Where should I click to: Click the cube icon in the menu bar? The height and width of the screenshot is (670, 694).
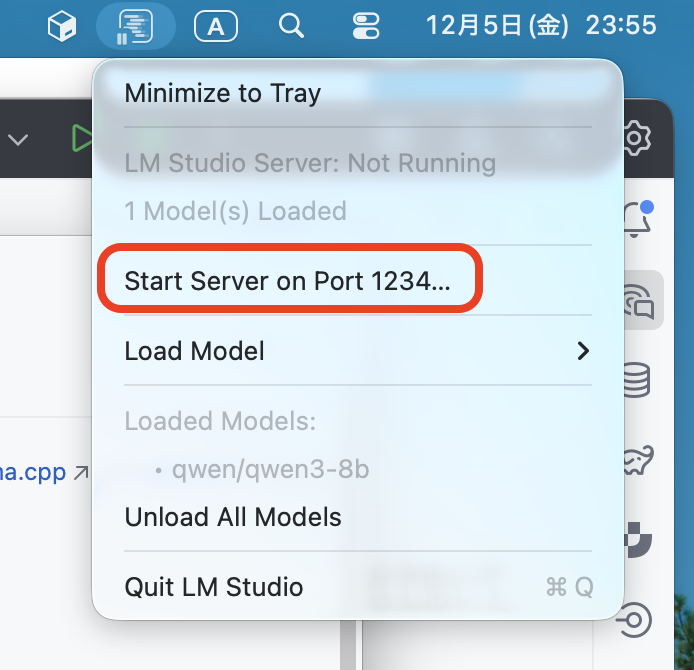[x=62, y=26]
